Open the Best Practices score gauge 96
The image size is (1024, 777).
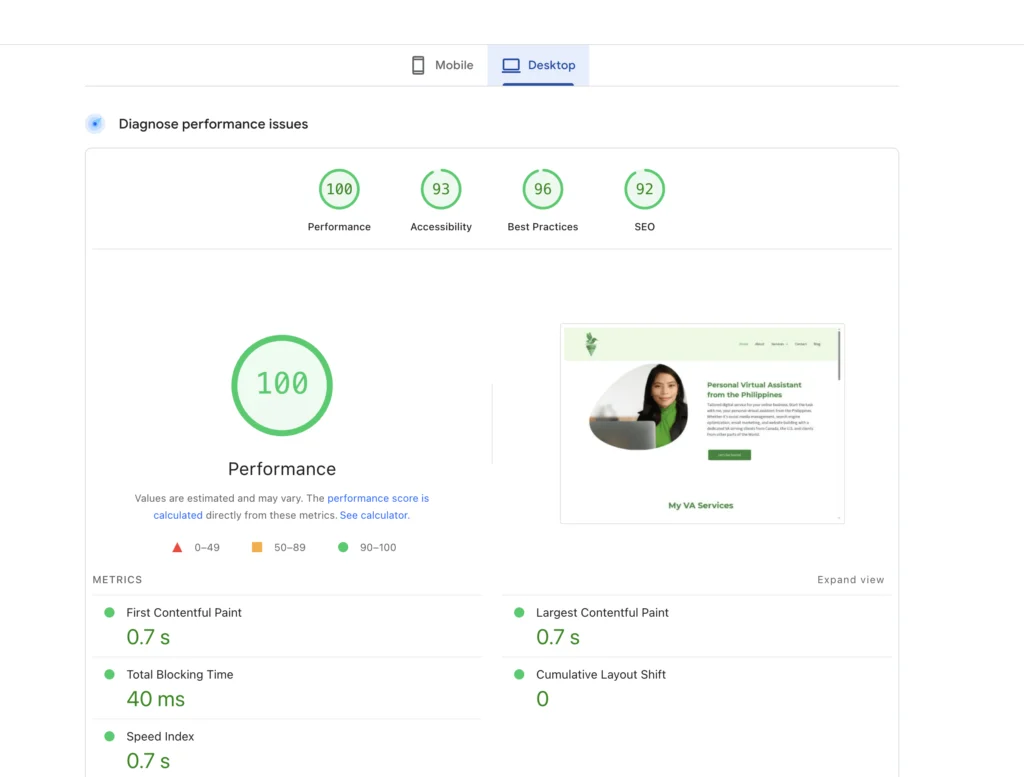click(x=543, y=189)
